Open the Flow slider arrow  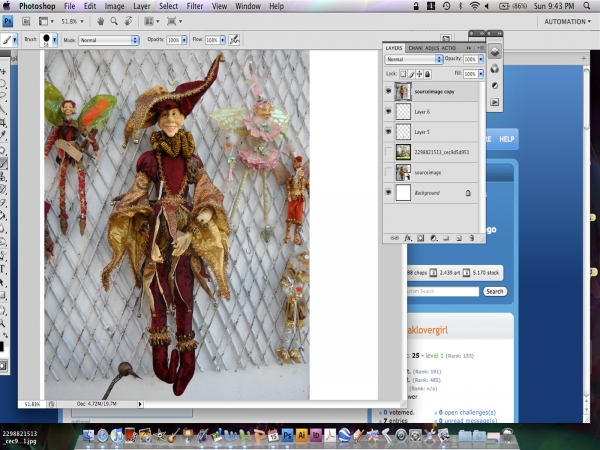(223, 40)
